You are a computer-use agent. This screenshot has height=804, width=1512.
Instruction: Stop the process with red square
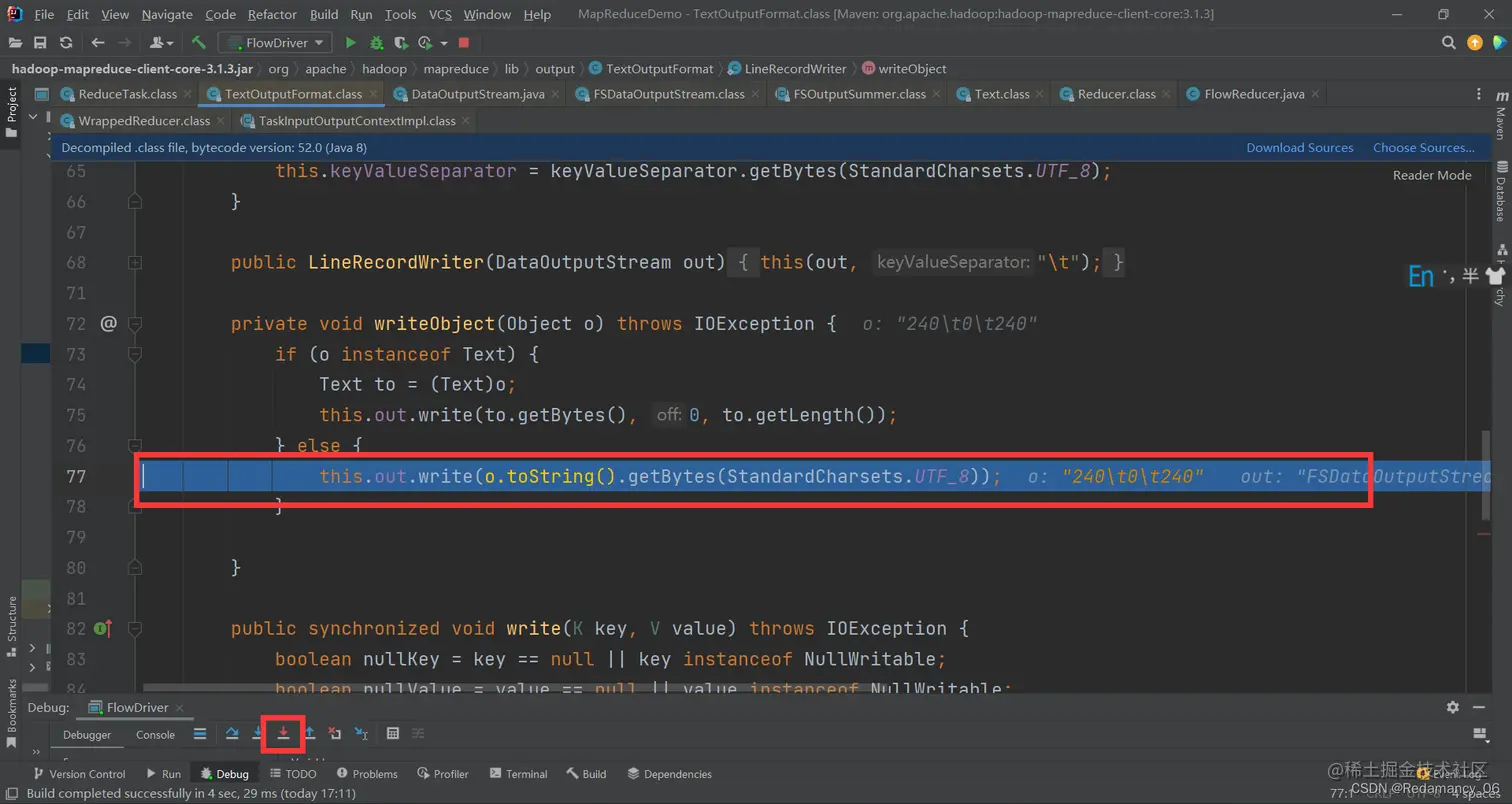[464, 43]
